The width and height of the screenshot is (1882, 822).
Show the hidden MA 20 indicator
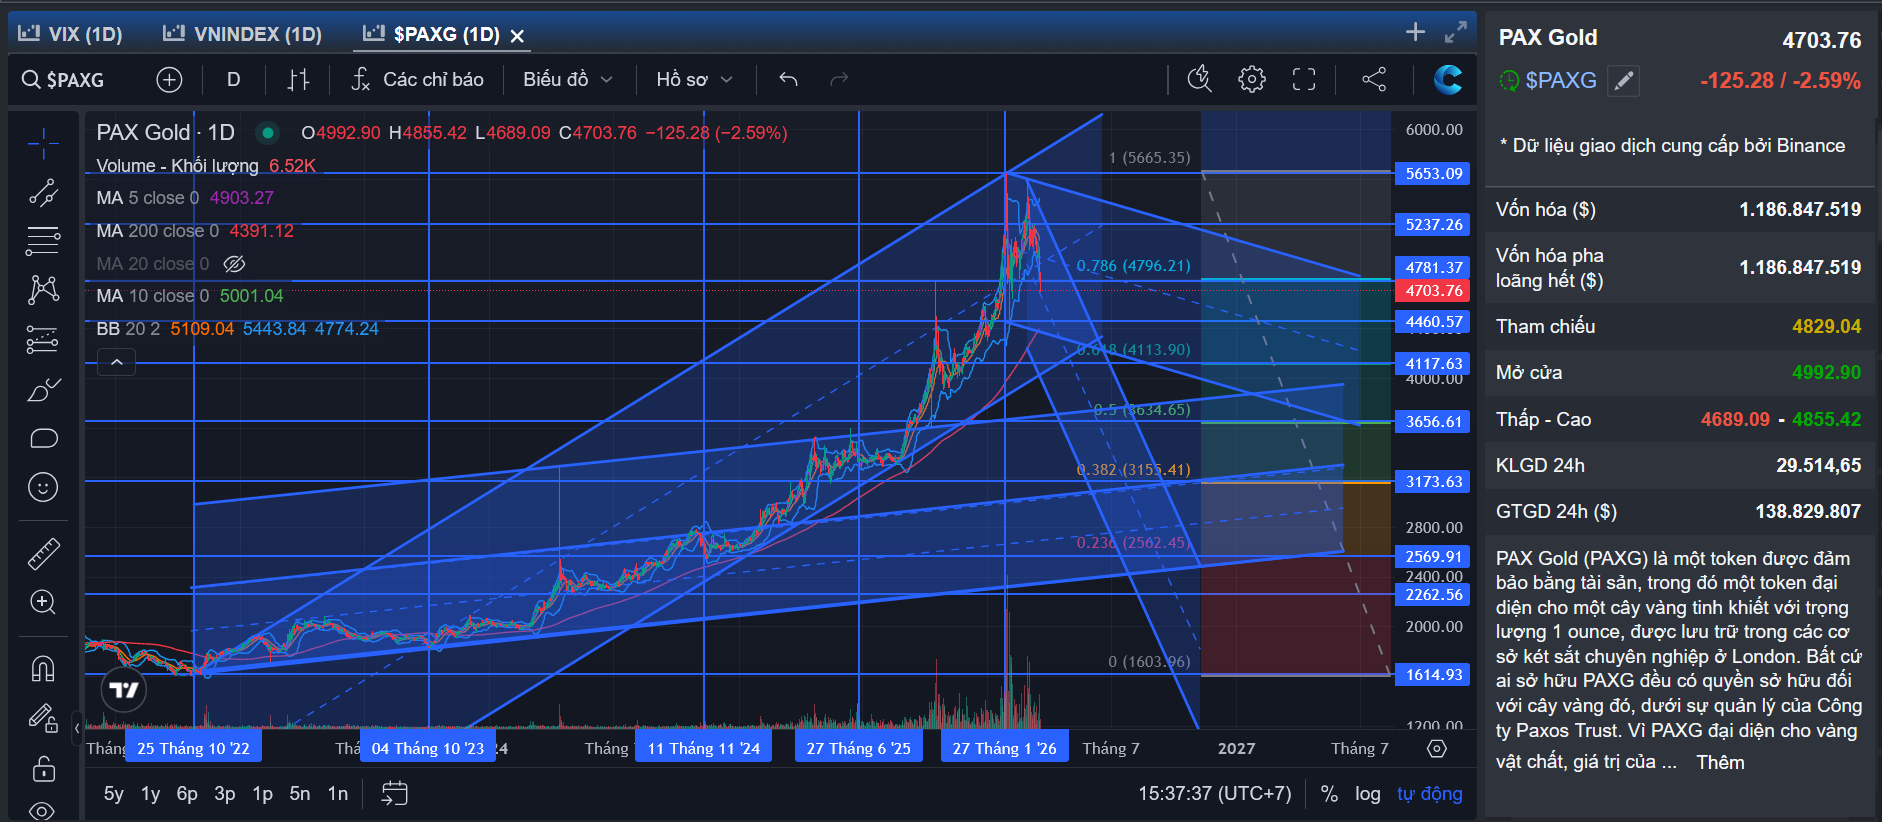[234, 264]
